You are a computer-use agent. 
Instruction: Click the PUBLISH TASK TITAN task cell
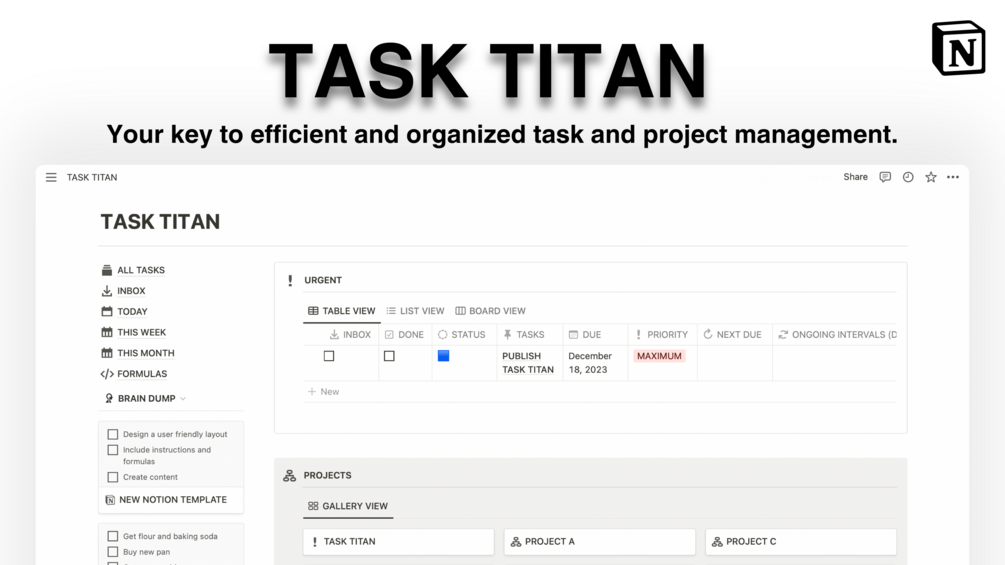pos(528,363)
